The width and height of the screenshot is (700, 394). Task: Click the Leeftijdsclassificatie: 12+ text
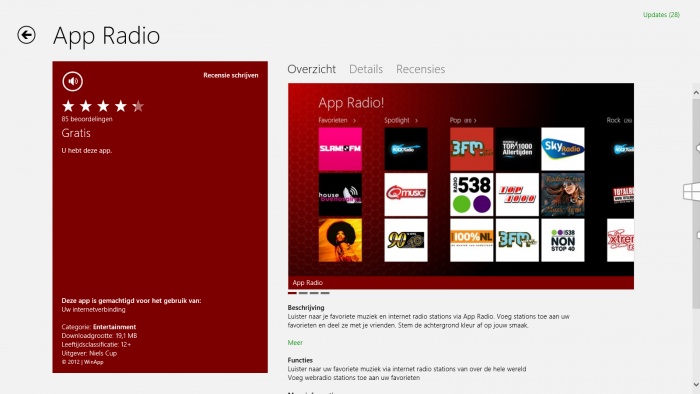coord(96,344)
